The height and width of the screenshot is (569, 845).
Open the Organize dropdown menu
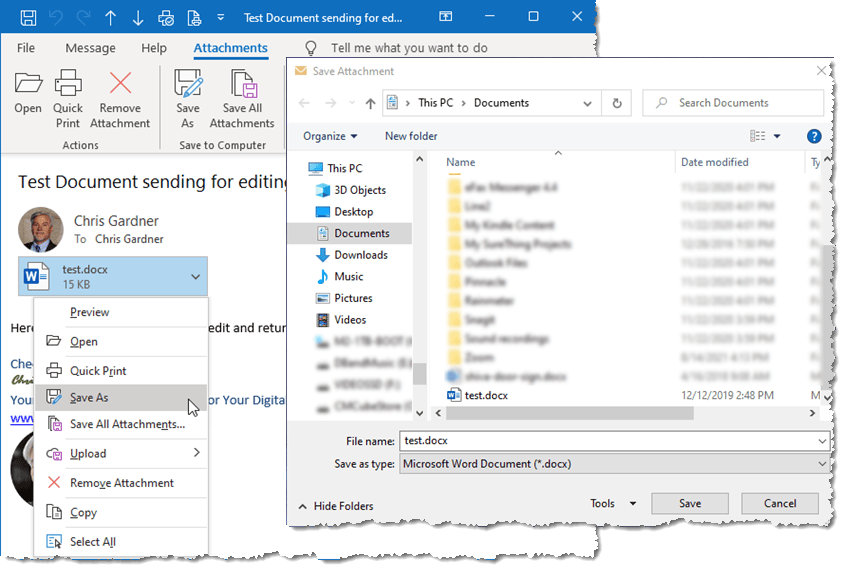coord(330,136)
